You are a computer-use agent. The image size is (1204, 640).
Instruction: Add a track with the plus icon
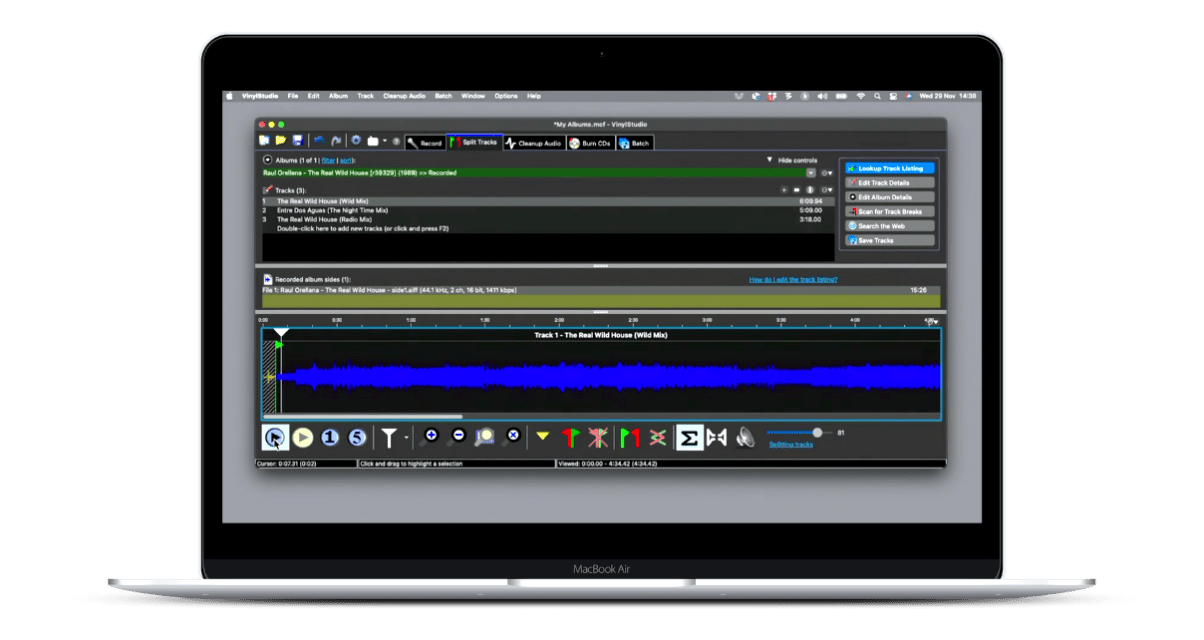click(x=784, y=190)
